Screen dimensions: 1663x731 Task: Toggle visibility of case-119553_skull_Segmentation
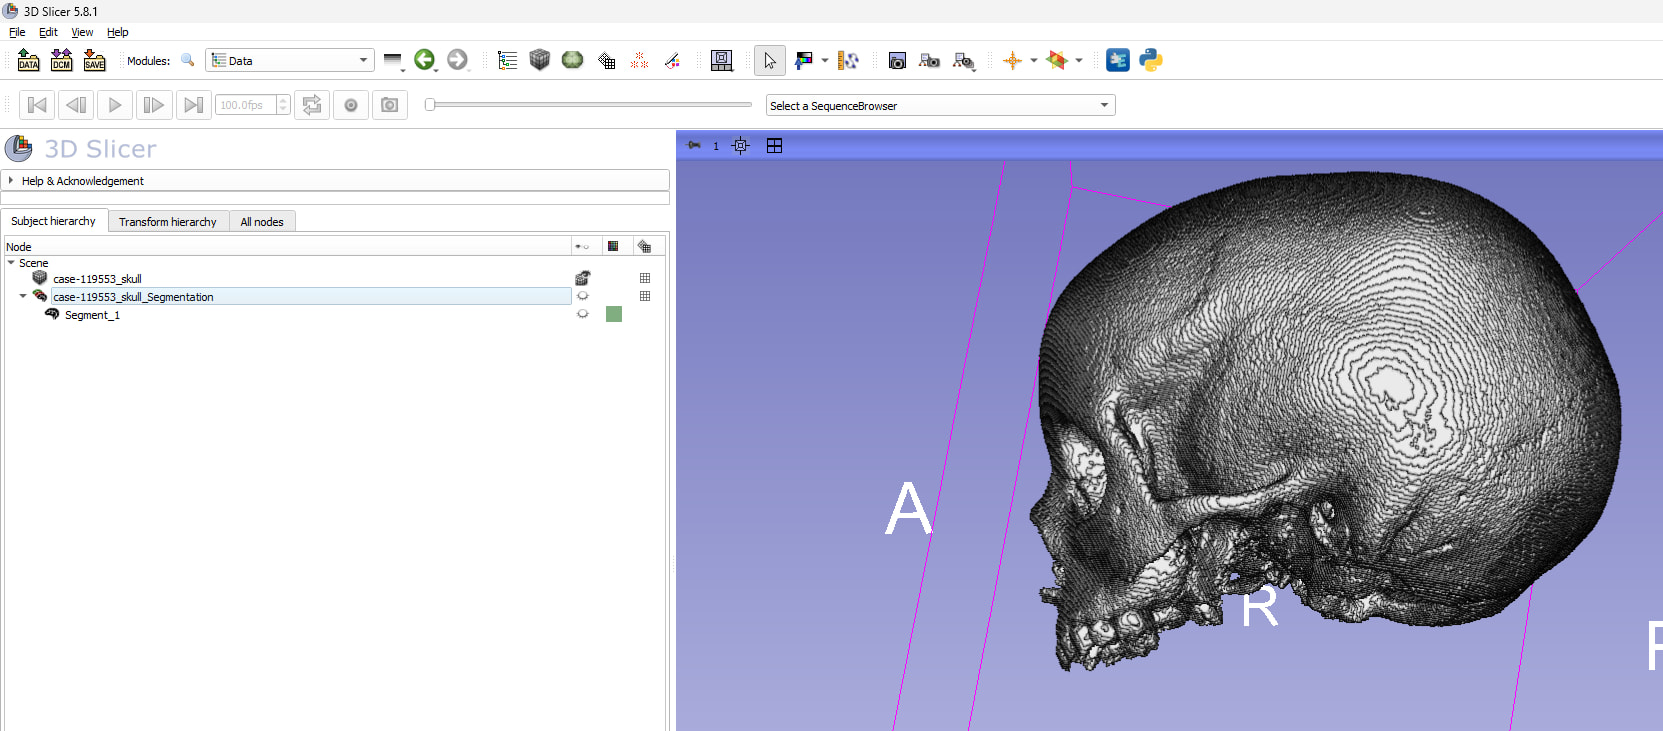pos(582,296)
